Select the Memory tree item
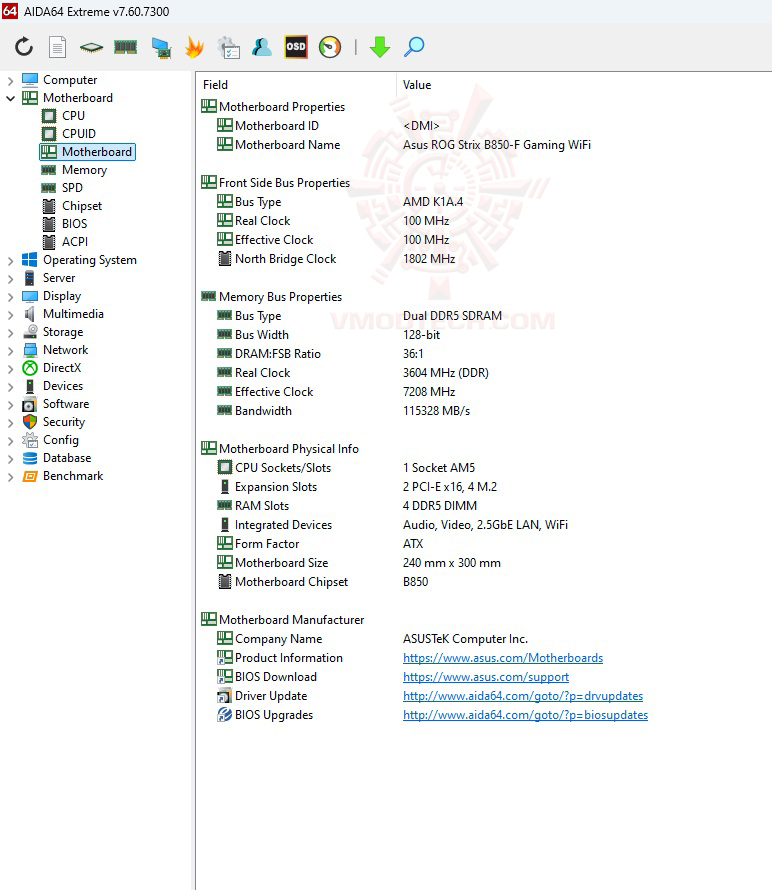 click(84, 170)
